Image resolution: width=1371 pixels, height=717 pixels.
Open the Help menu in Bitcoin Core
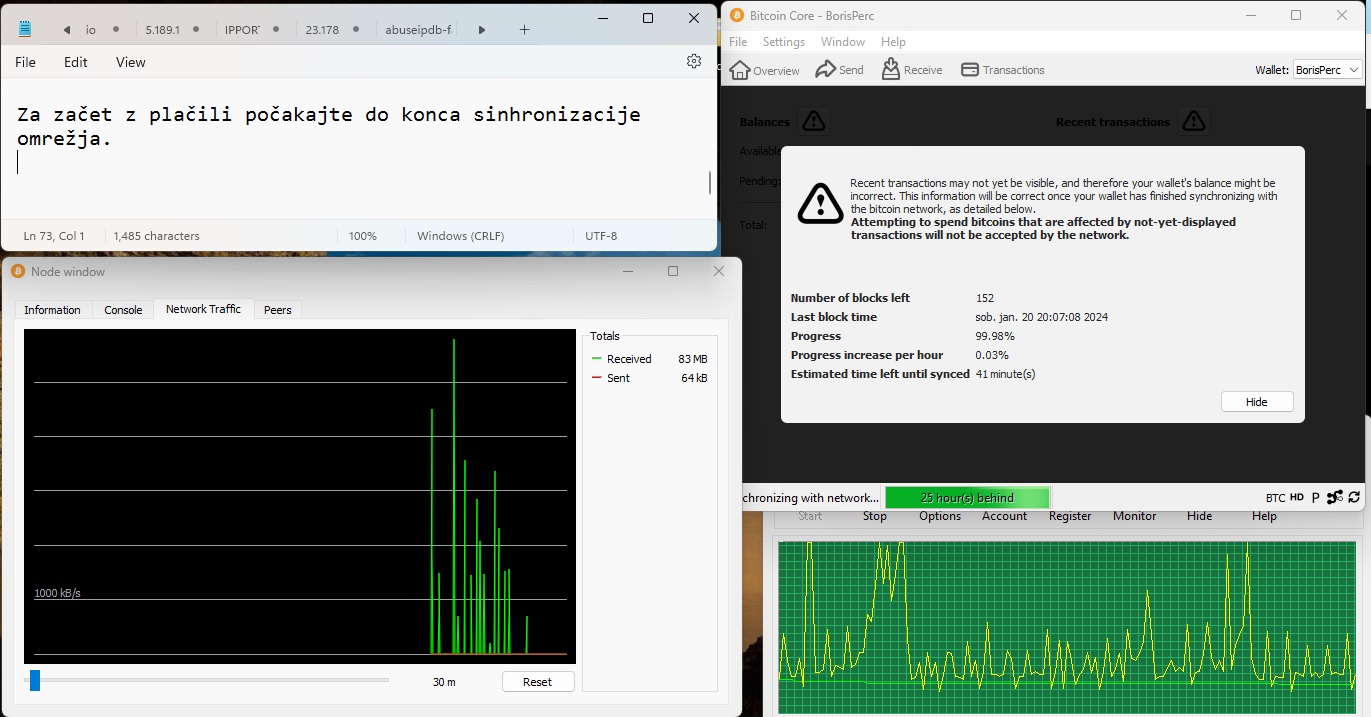[x=893, y=42]
